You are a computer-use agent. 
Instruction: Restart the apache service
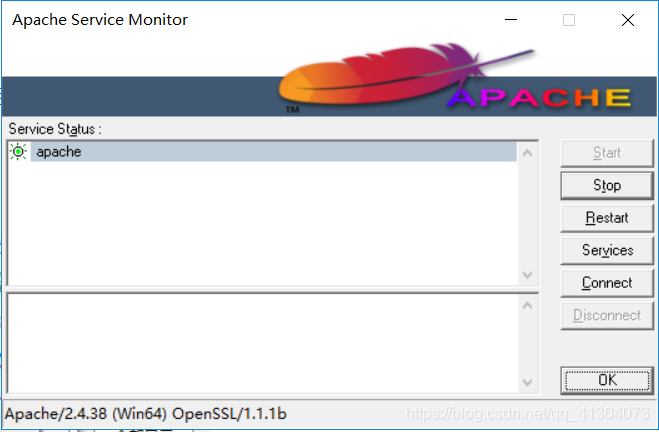coord(607,218)
